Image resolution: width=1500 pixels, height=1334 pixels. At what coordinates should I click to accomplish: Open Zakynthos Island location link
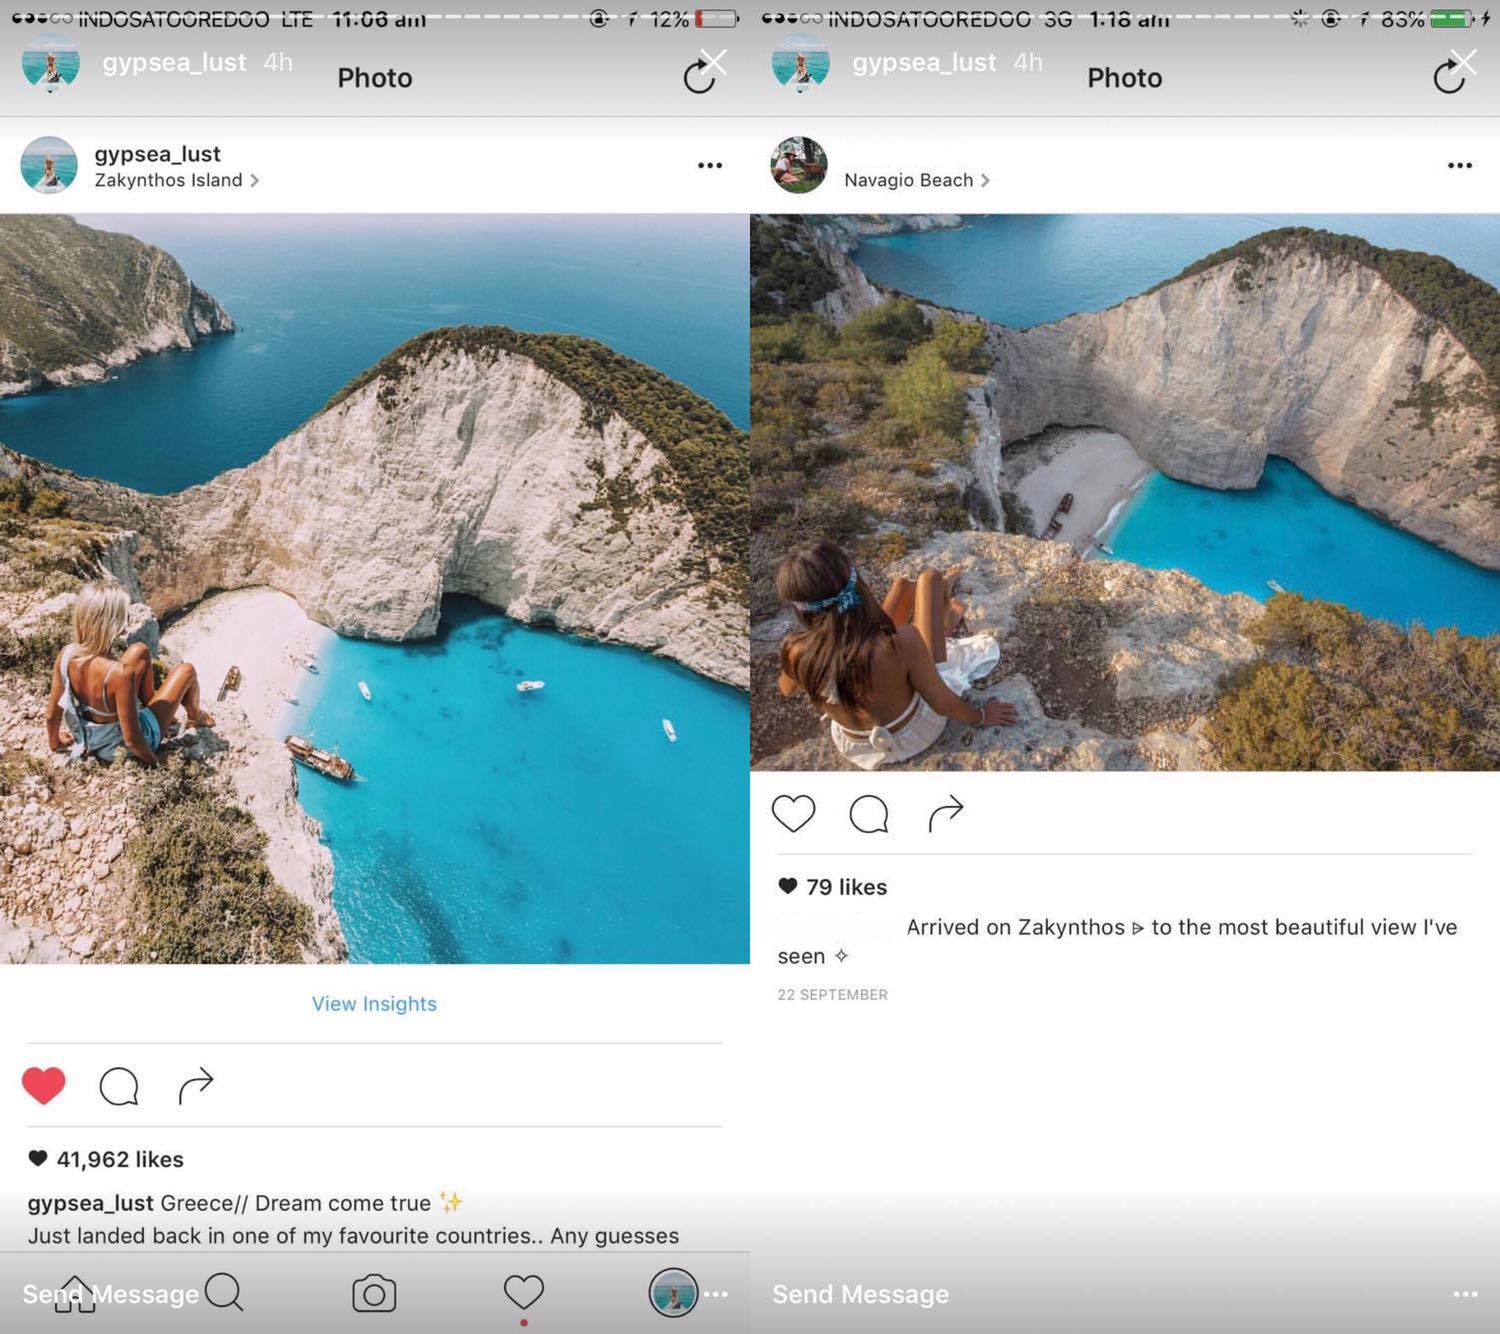[176, 180]
